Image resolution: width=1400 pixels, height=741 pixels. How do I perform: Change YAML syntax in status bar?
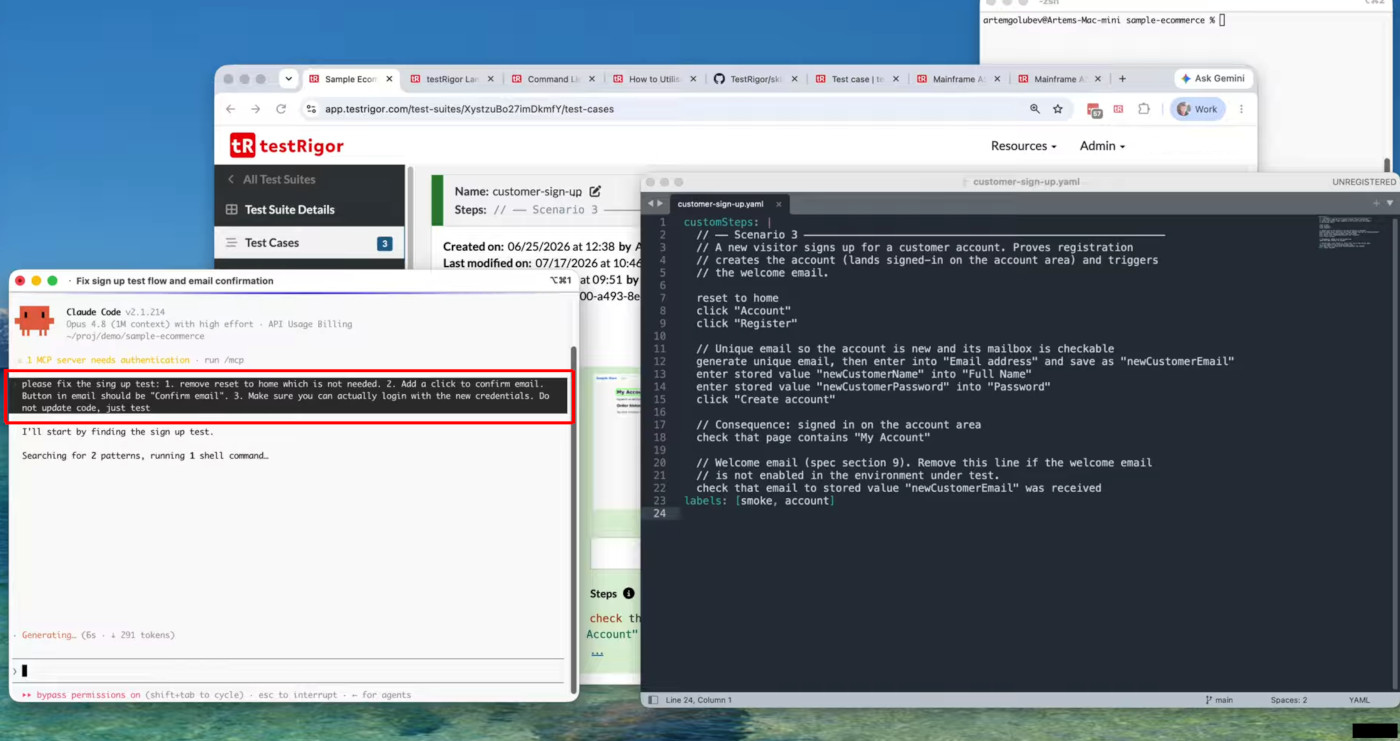point(1359,700)
